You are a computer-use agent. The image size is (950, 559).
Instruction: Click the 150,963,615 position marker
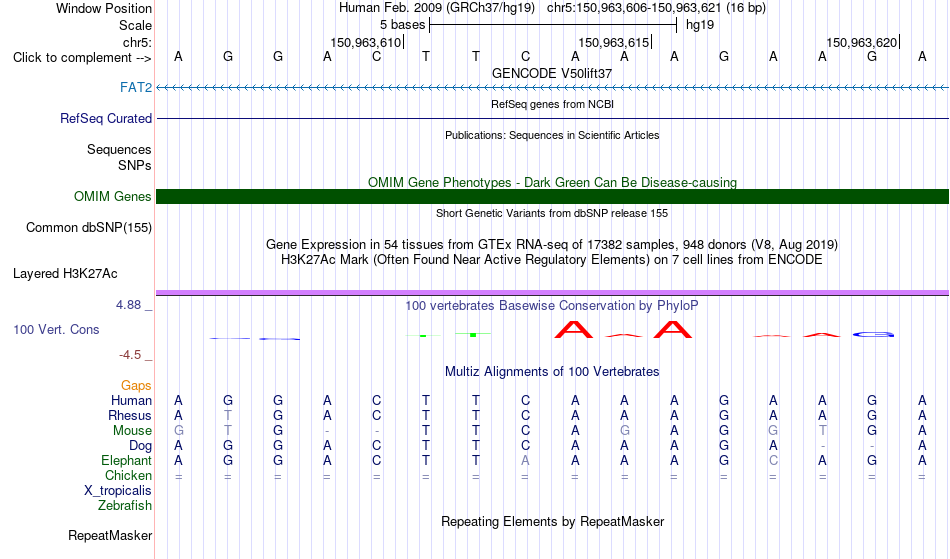614,42
